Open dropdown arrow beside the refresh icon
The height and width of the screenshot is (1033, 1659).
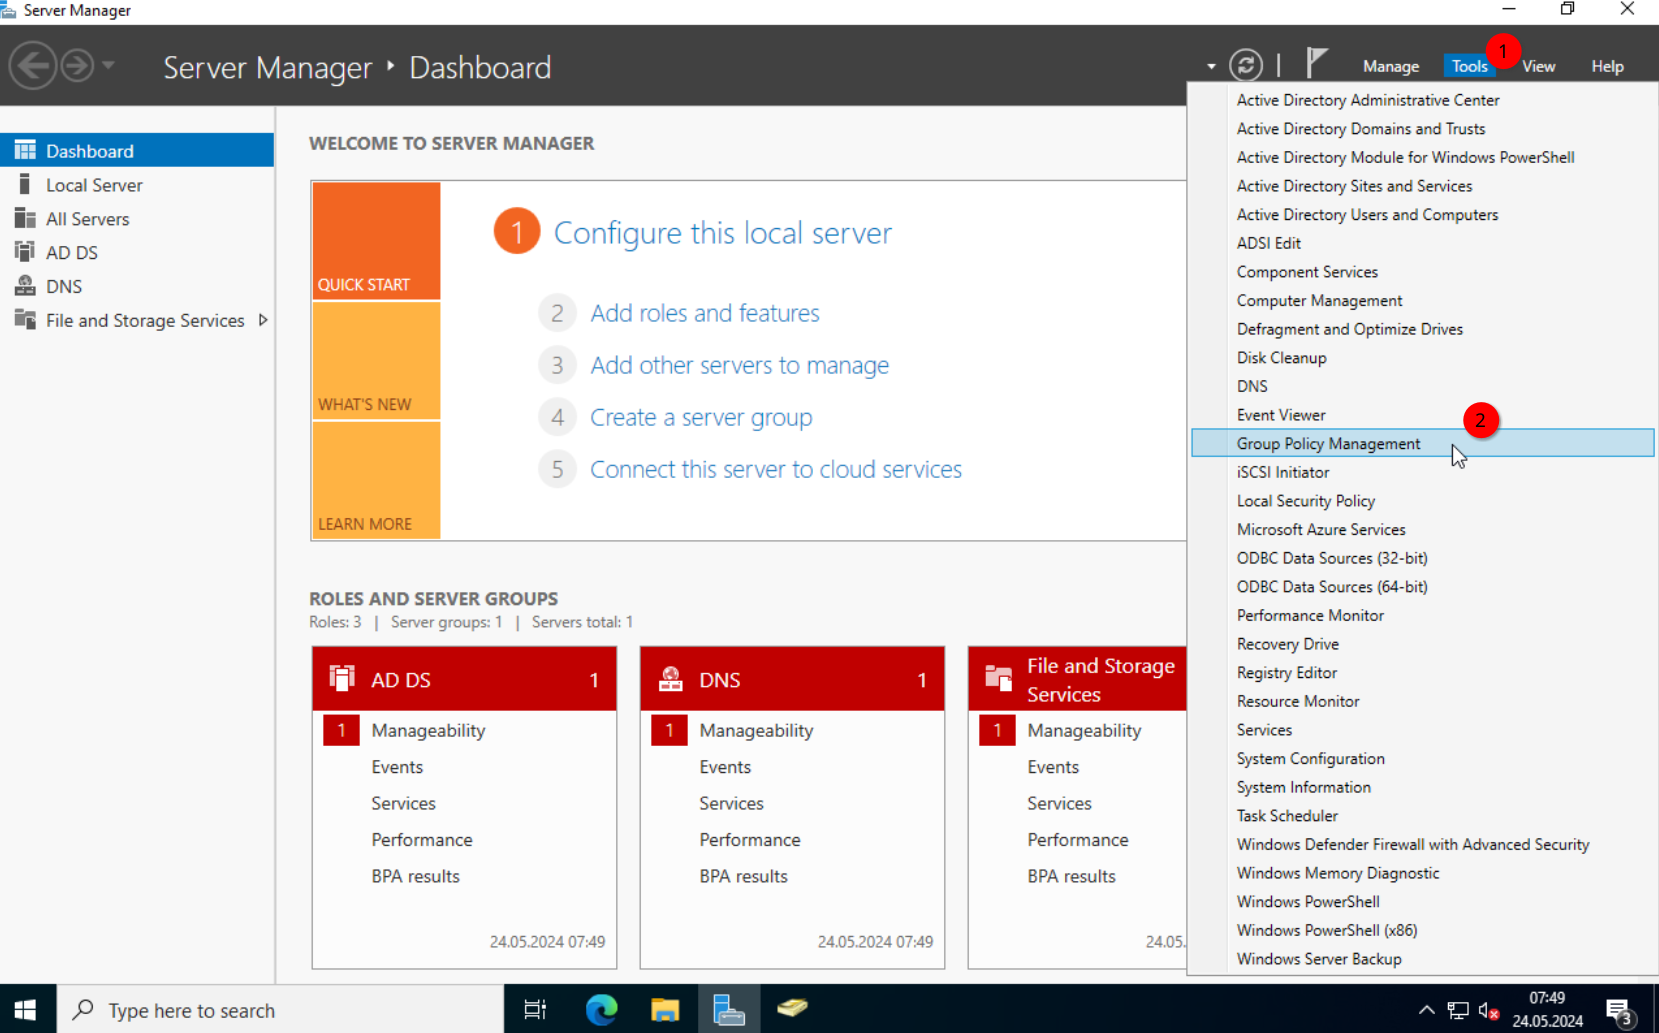pyautogui.click(x=1211, y=67)
